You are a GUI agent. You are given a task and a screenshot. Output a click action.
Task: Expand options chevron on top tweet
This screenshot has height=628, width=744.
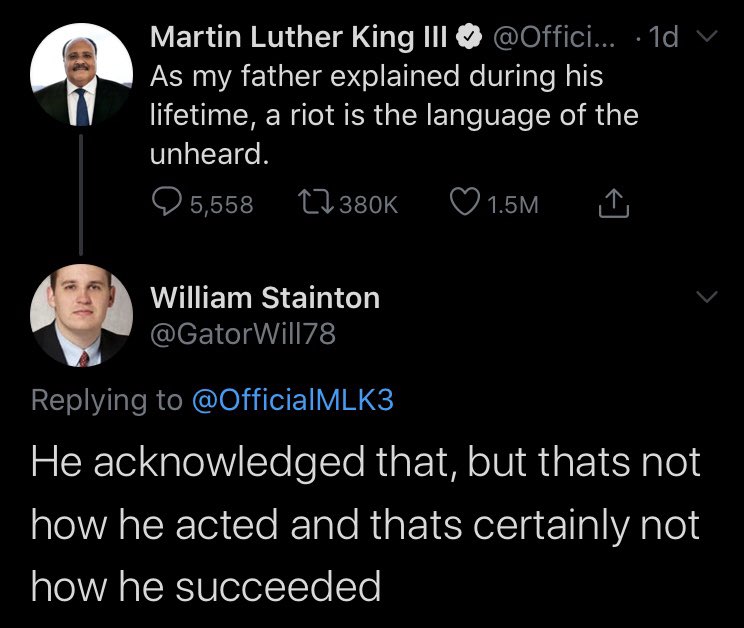pos(707,37)
